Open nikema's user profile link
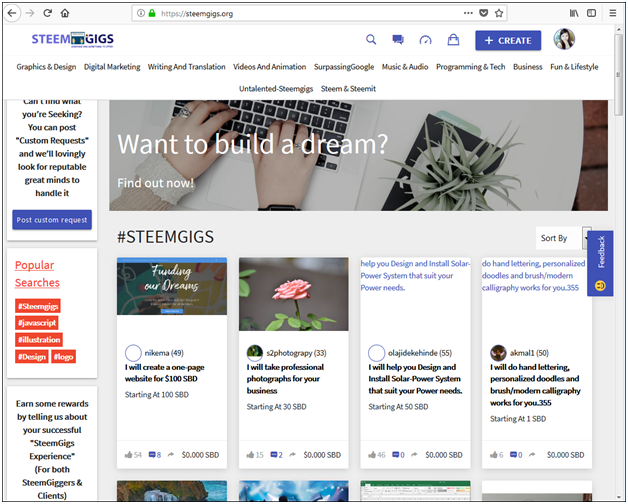Viewport: 628px width, 504px height. (x=164, y=353)
